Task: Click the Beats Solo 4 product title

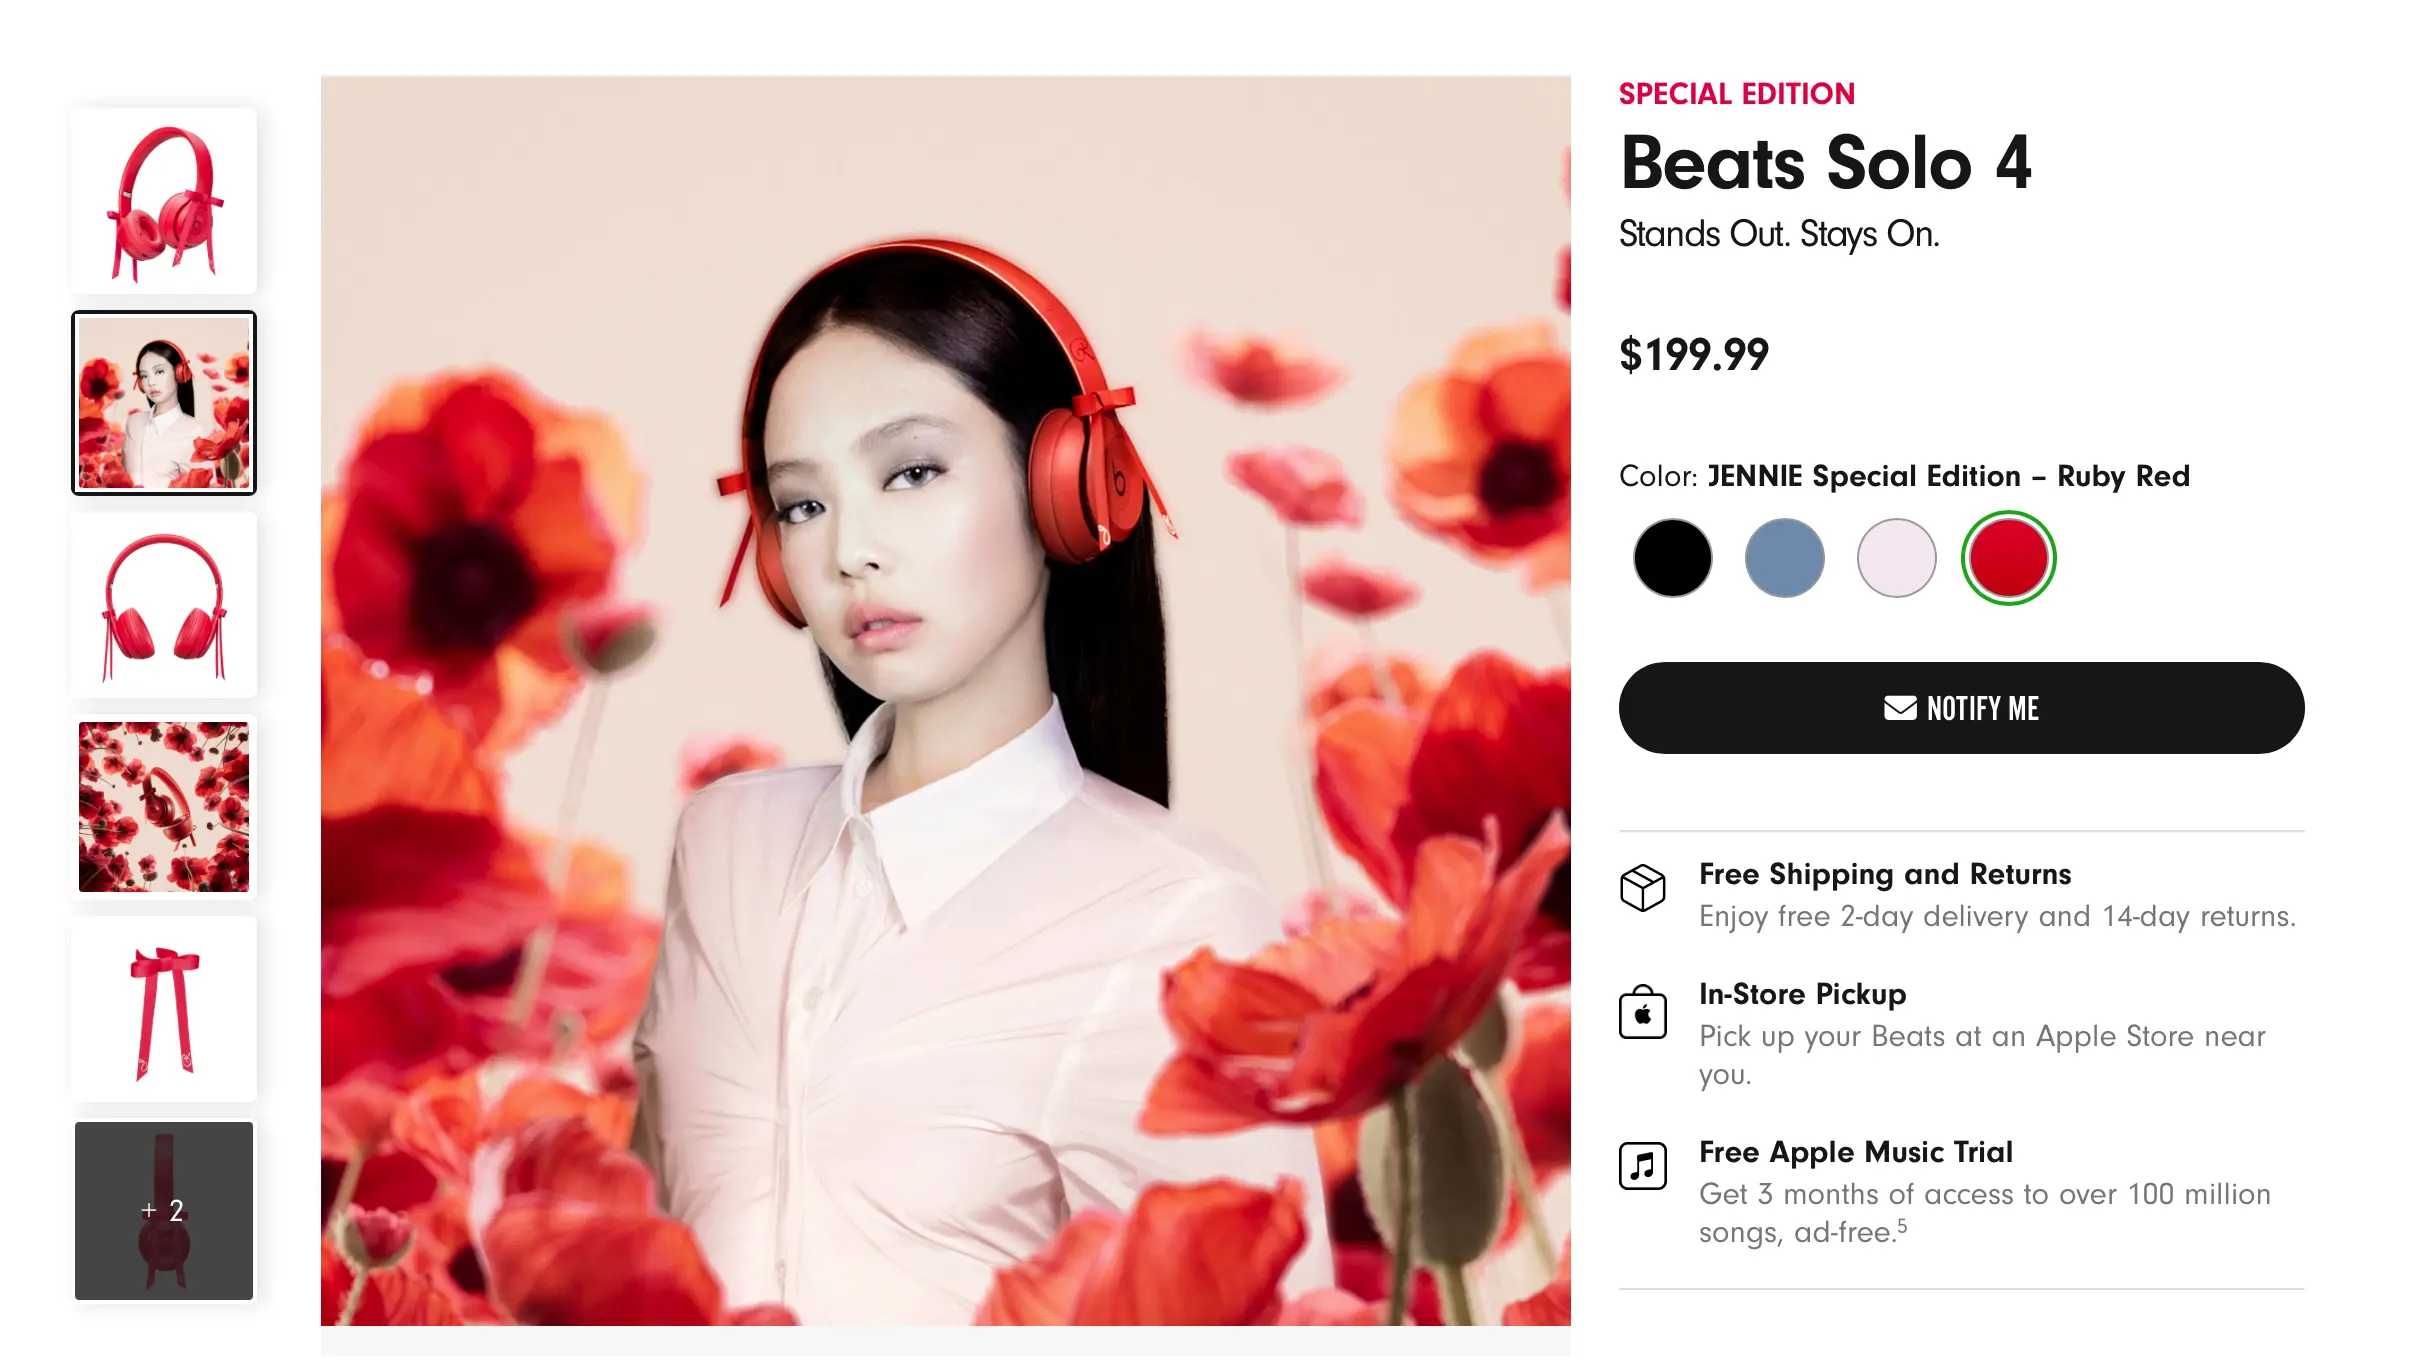Action: pyautogui.click(x=1826, y=163)
